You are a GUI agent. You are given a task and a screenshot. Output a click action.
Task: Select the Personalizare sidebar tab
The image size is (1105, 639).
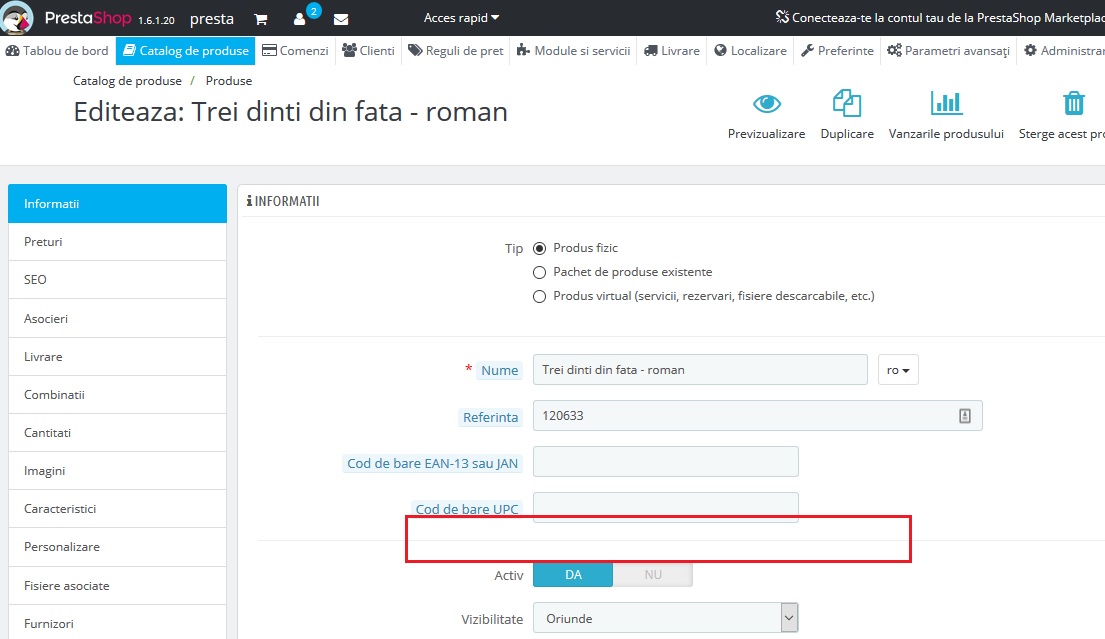click(118, 547)
